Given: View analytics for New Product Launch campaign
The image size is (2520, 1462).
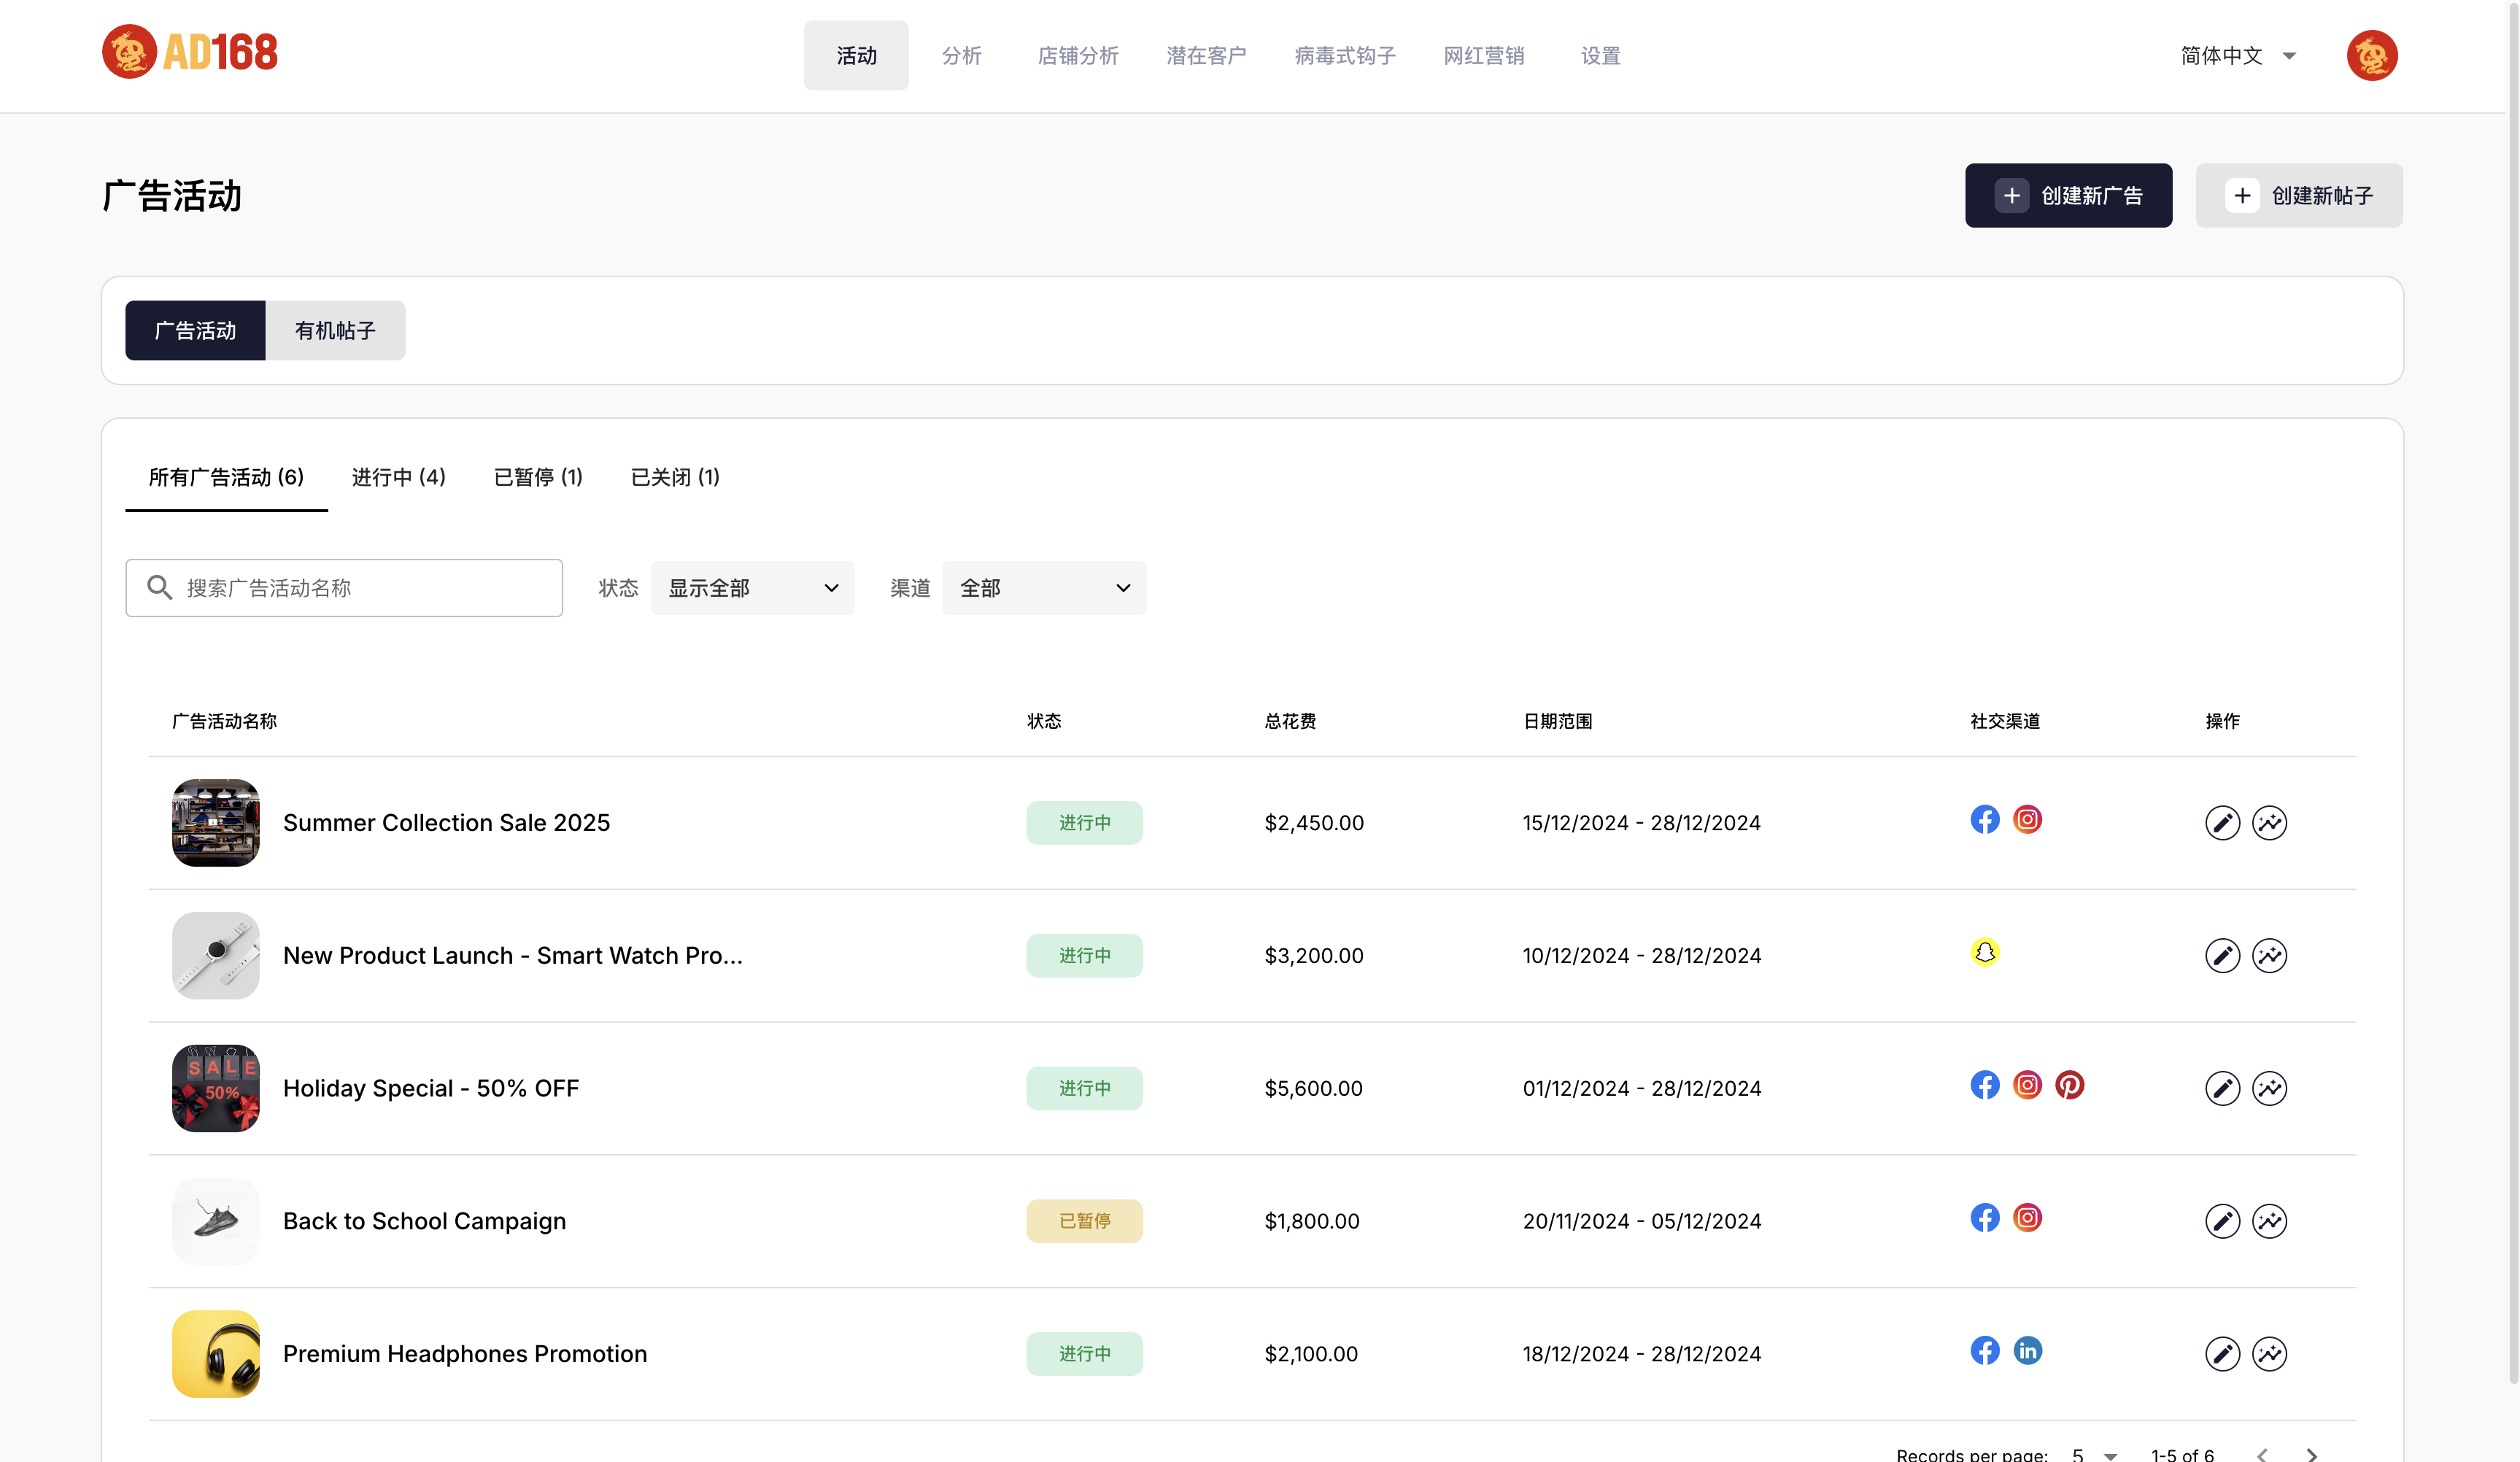Looking at the screenshot, I should tap(2269, 956).
